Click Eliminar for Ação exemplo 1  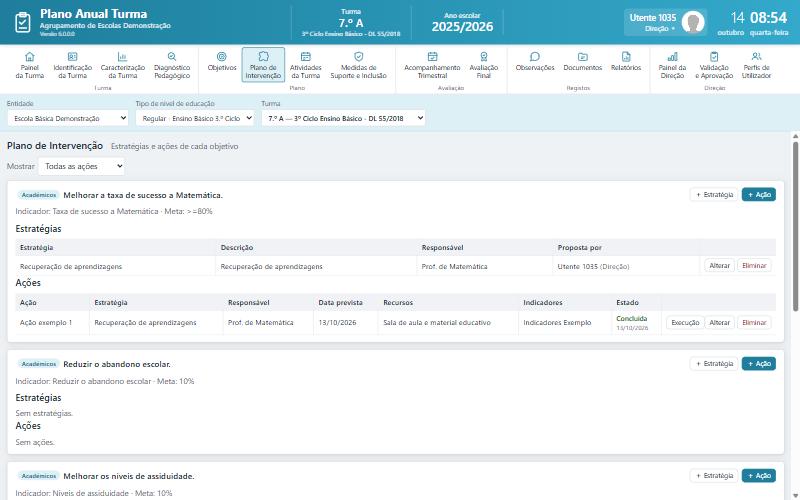754,323
